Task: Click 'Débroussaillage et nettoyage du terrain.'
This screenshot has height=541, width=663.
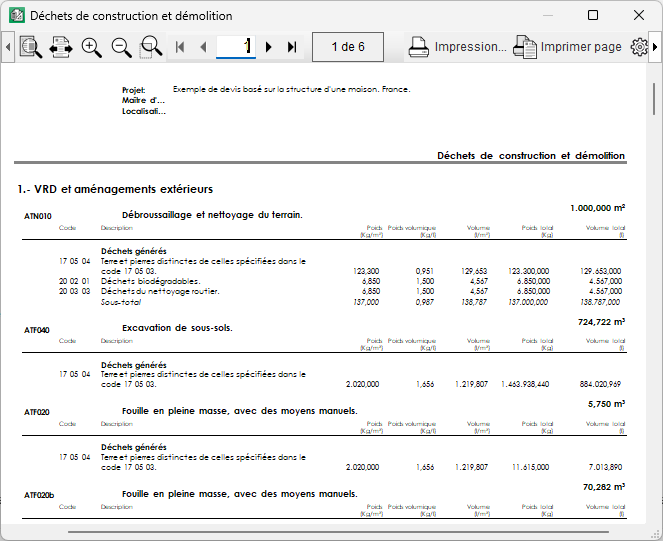Action: 212,215
